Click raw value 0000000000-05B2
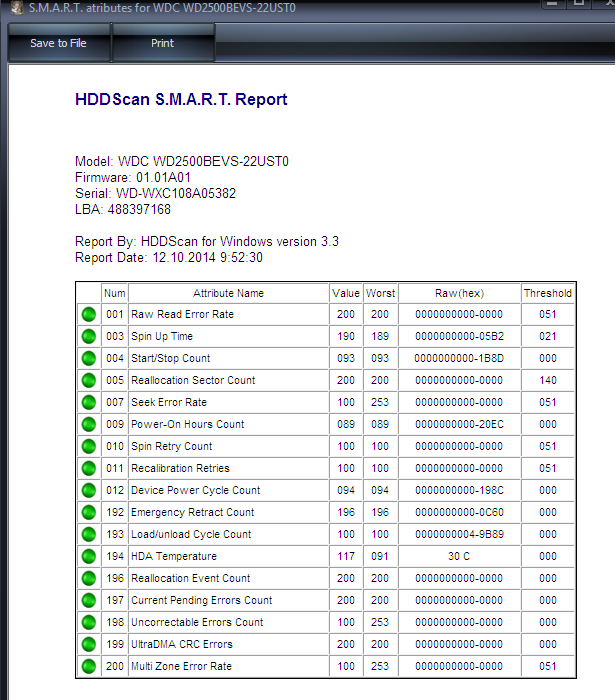The image size is (615, 700). [459, 336]
